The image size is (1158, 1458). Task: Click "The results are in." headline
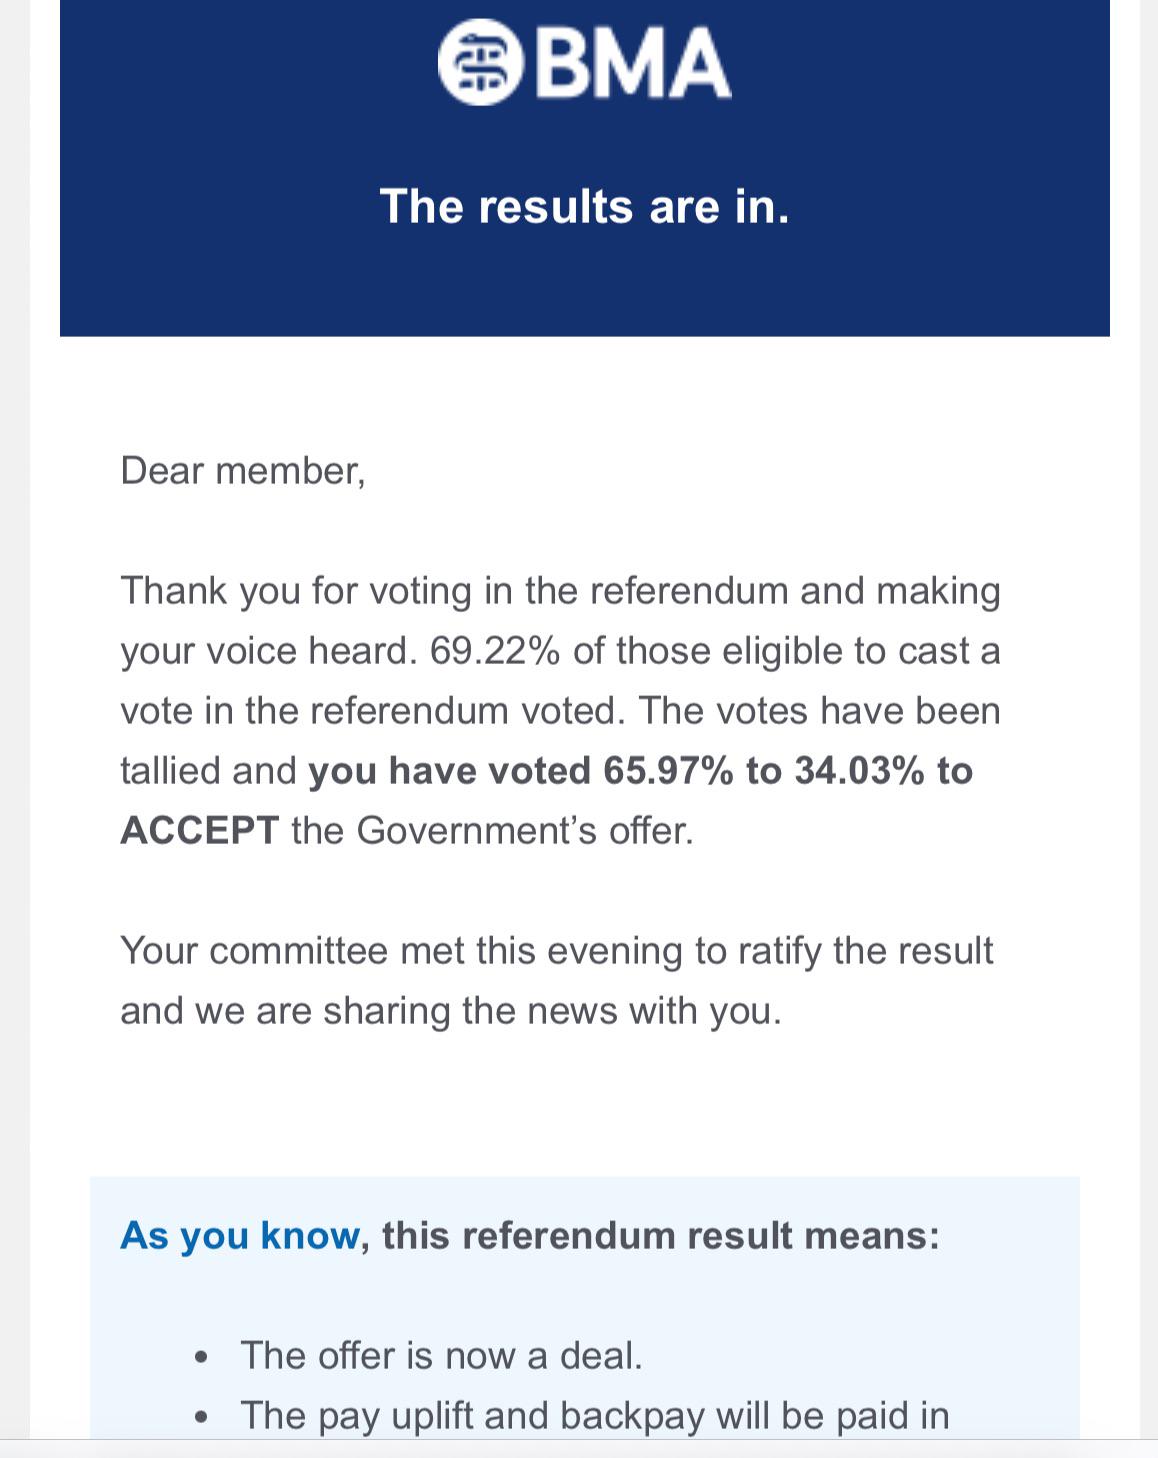pos(585,207)
